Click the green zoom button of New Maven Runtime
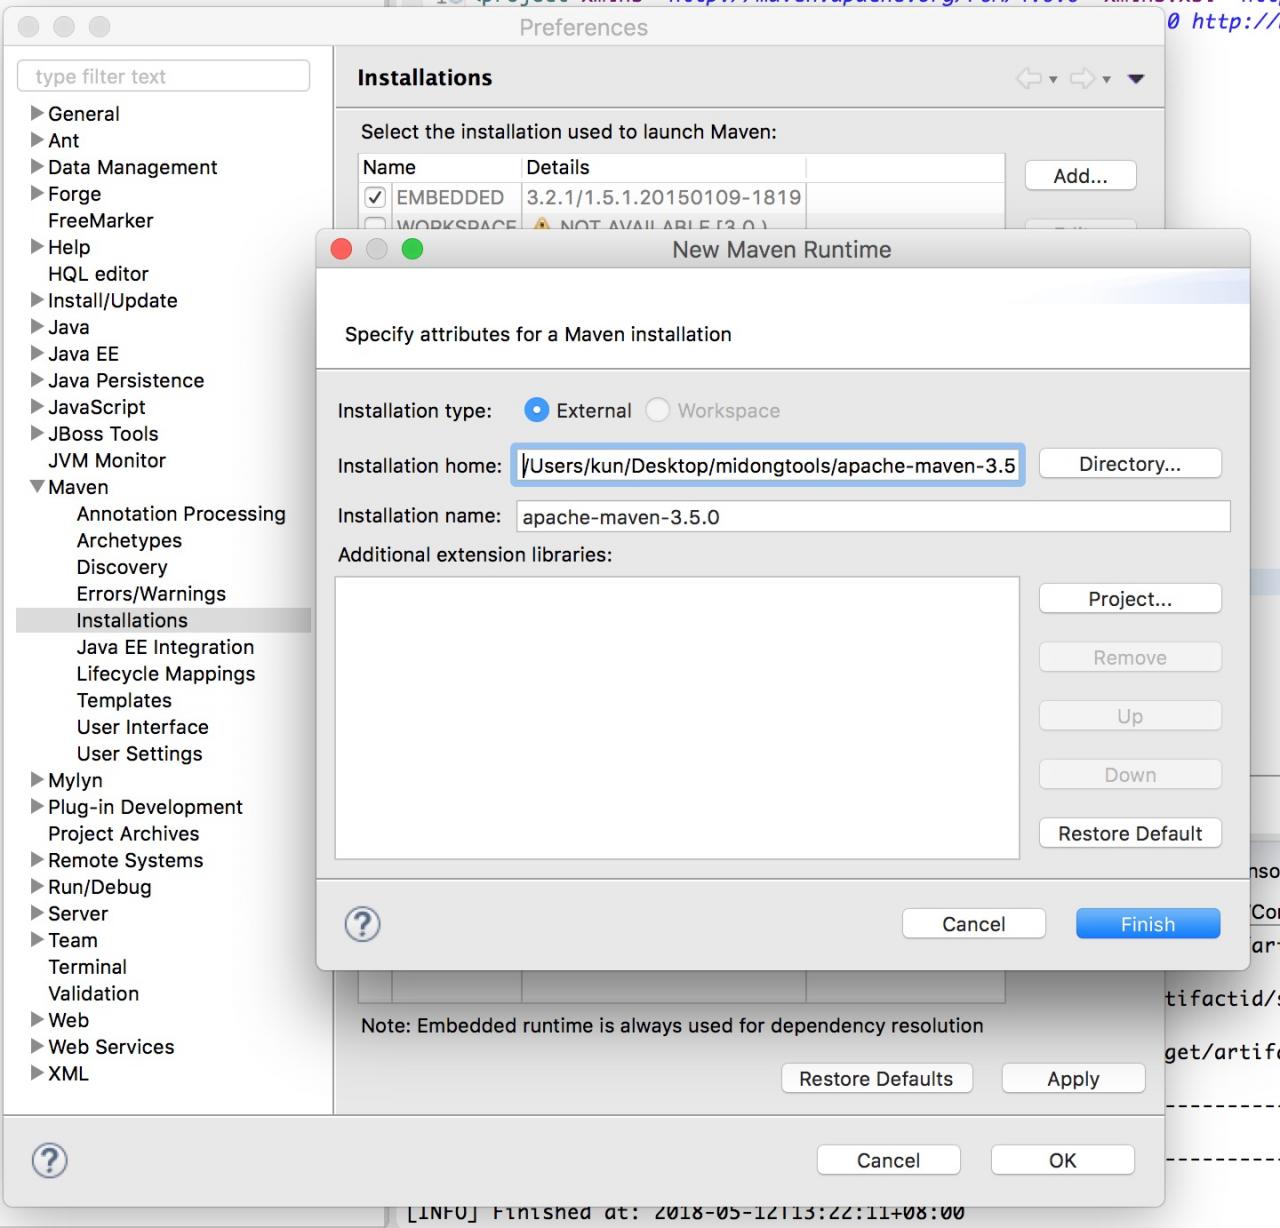1280x1228 pixels. [x=412, y=249]
